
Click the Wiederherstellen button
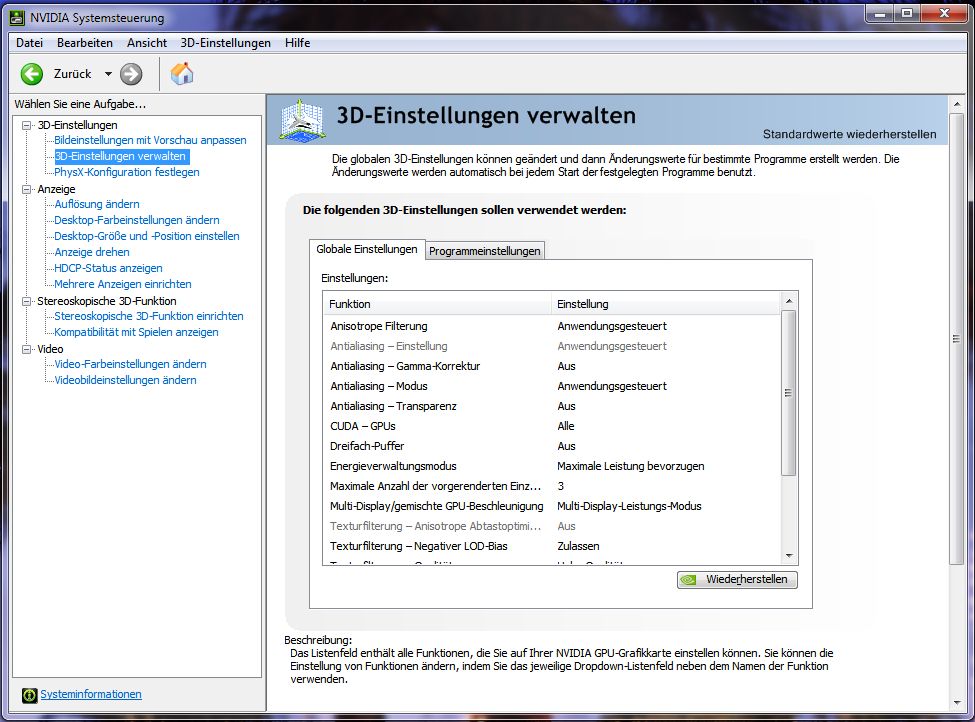click(737, 580)
